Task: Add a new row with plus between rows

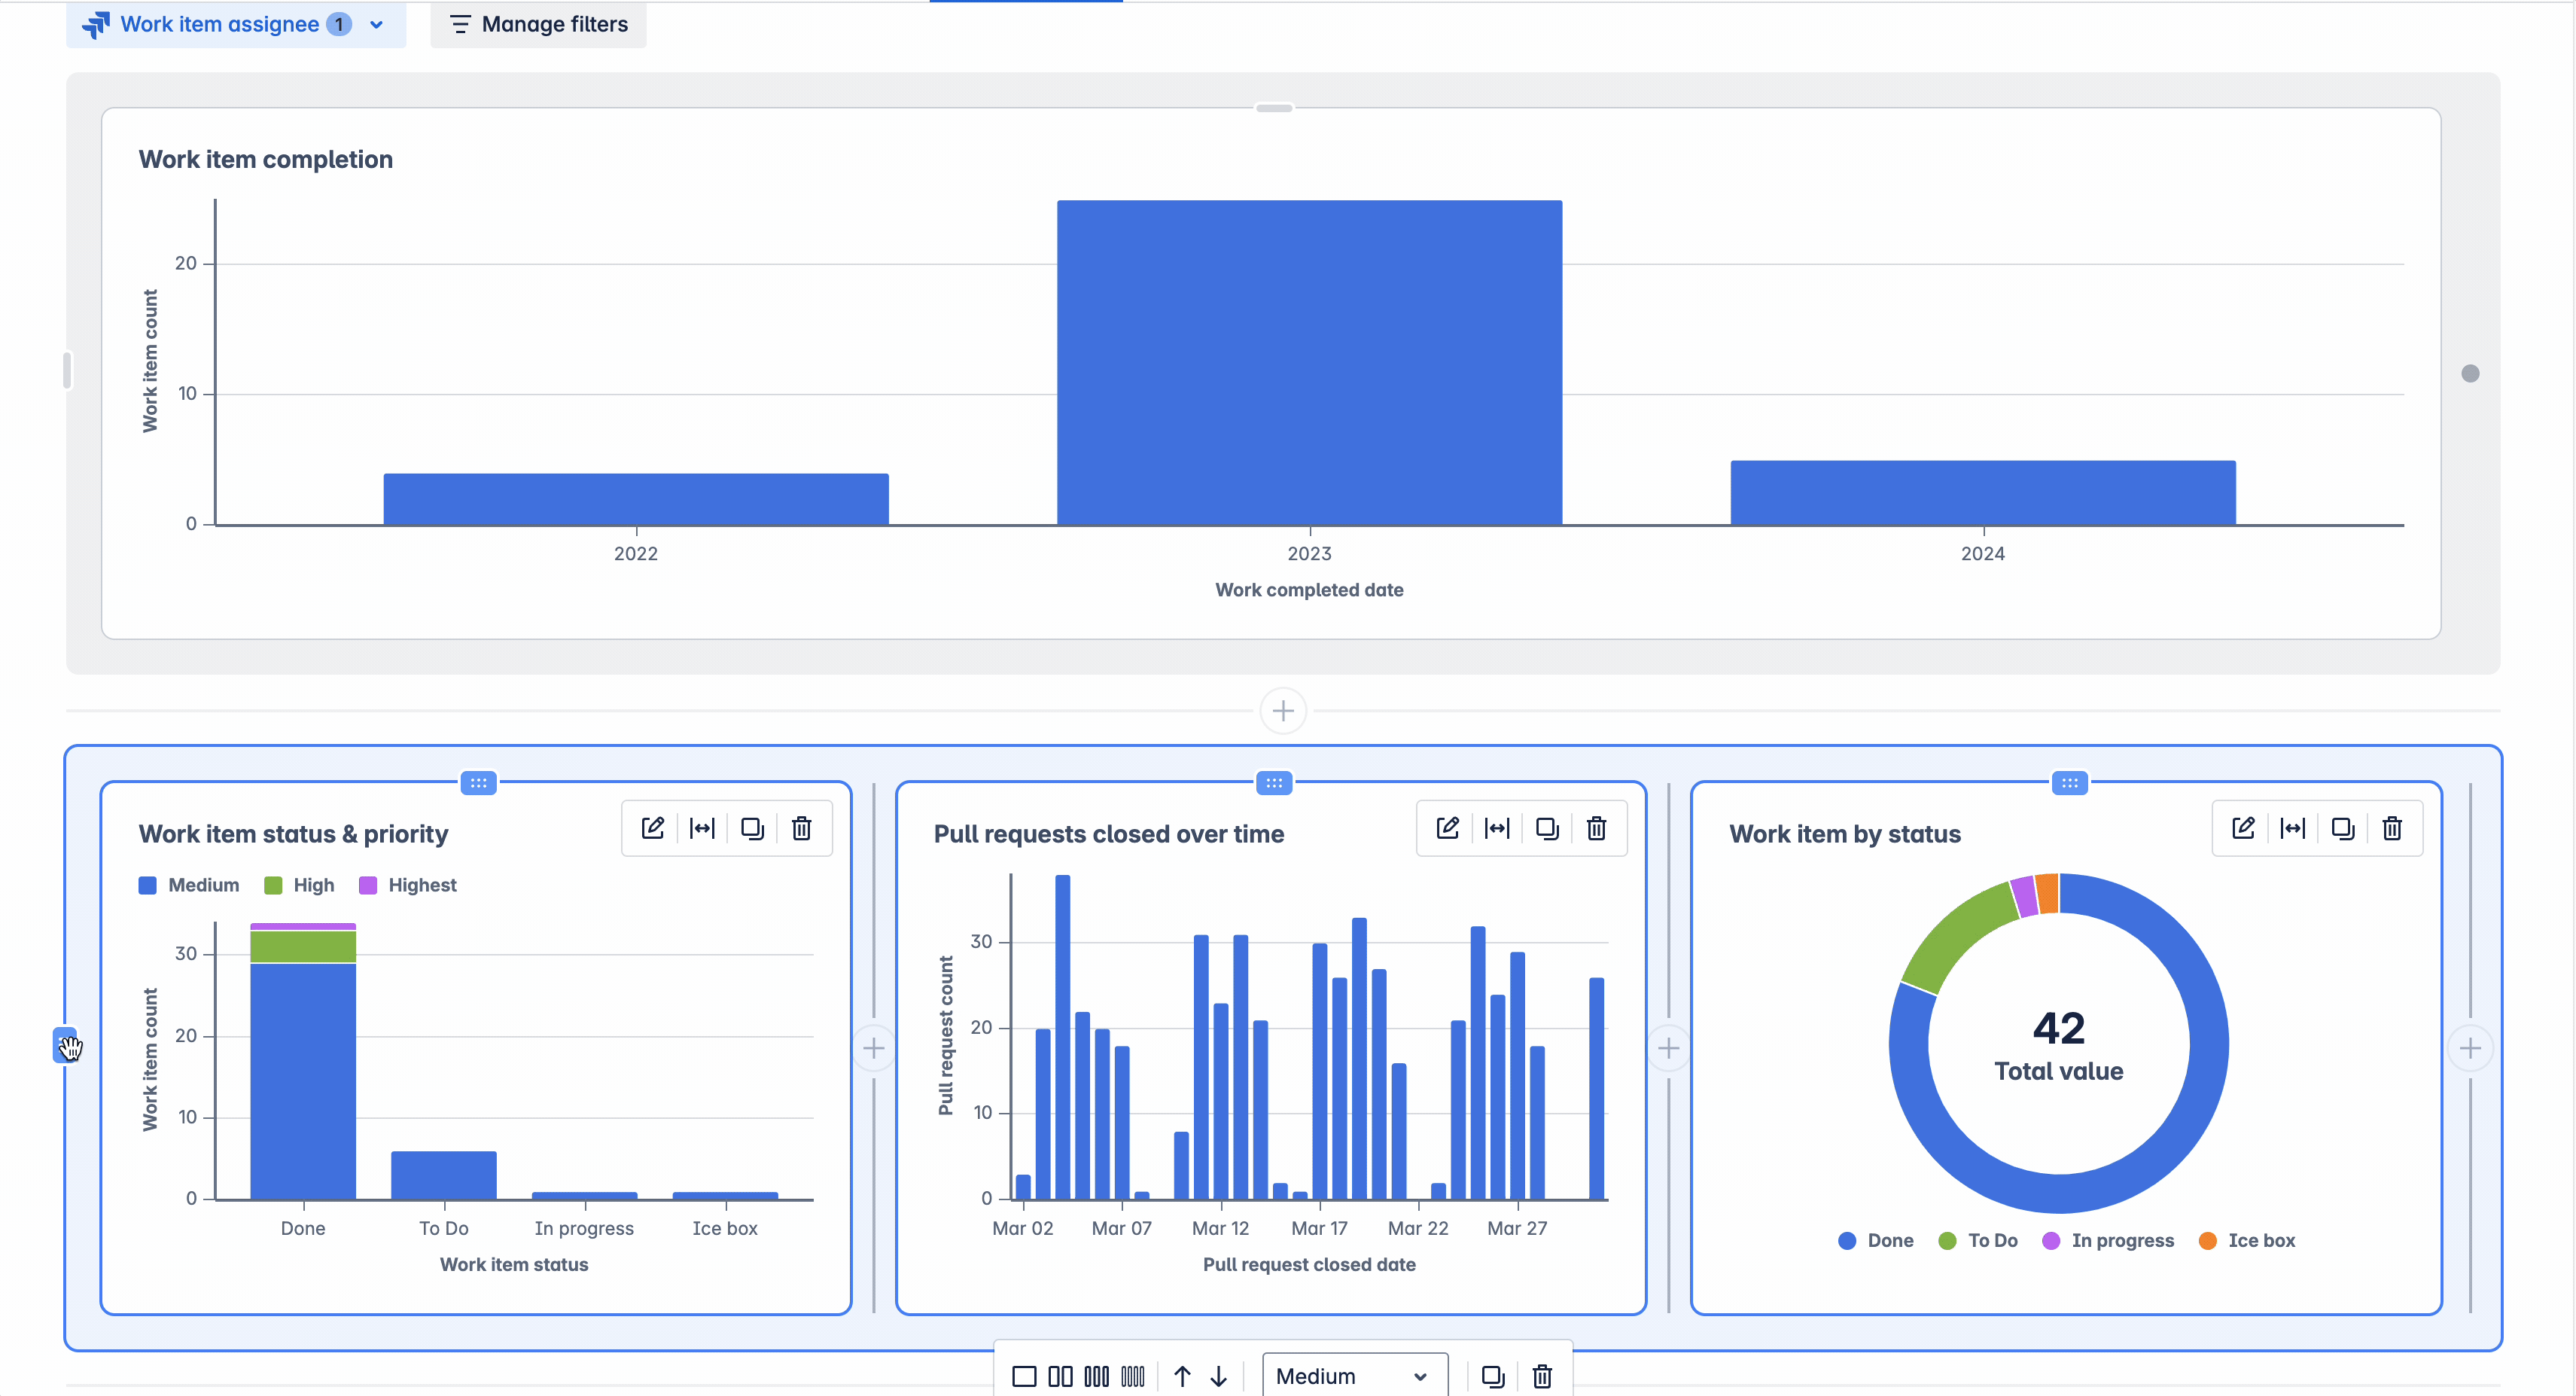Action: tap(1283, 711)
